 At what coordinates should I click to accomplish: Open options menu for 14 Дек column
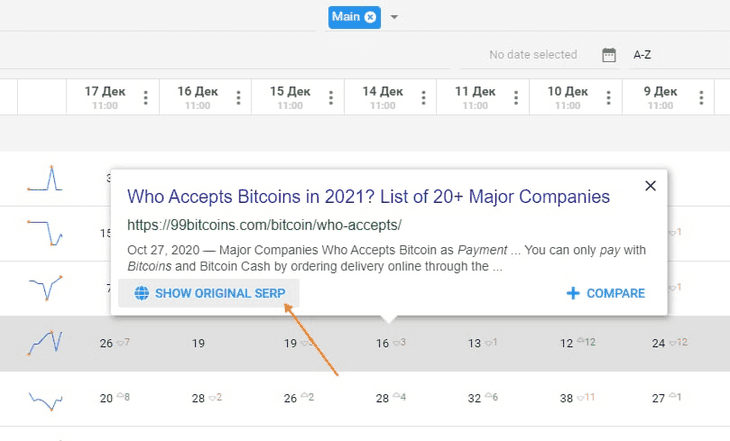pyautogui.click(x=423, y=98)
